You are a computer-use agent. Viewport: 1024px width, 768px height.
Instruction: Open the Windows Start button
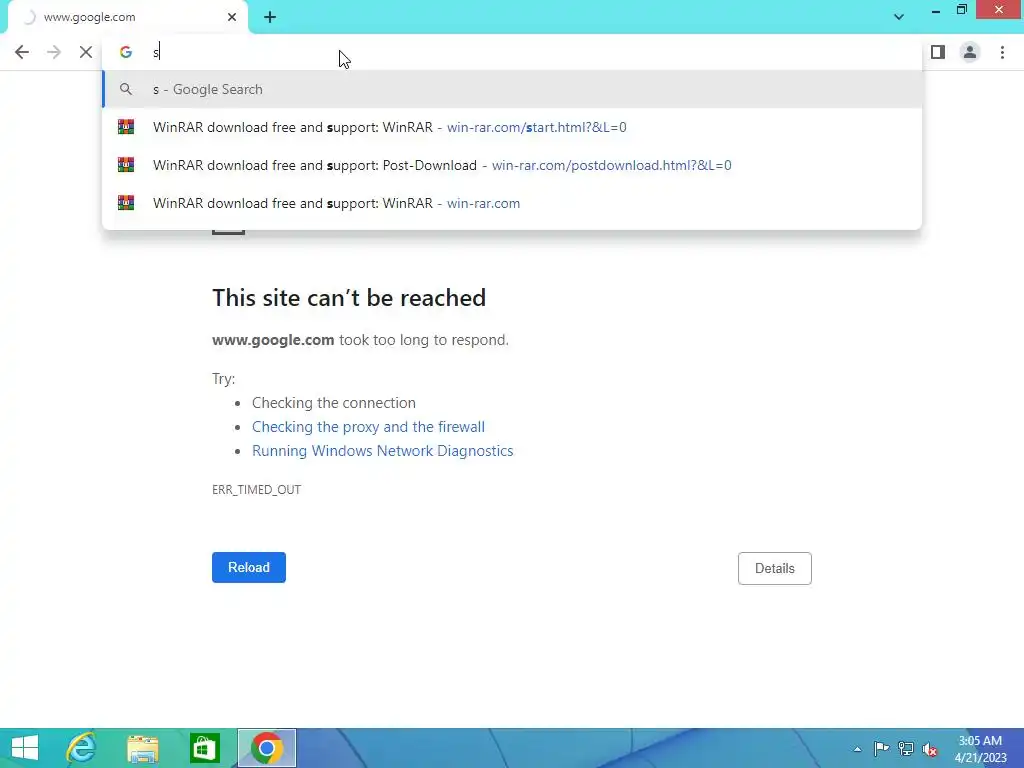click(25, 748)
